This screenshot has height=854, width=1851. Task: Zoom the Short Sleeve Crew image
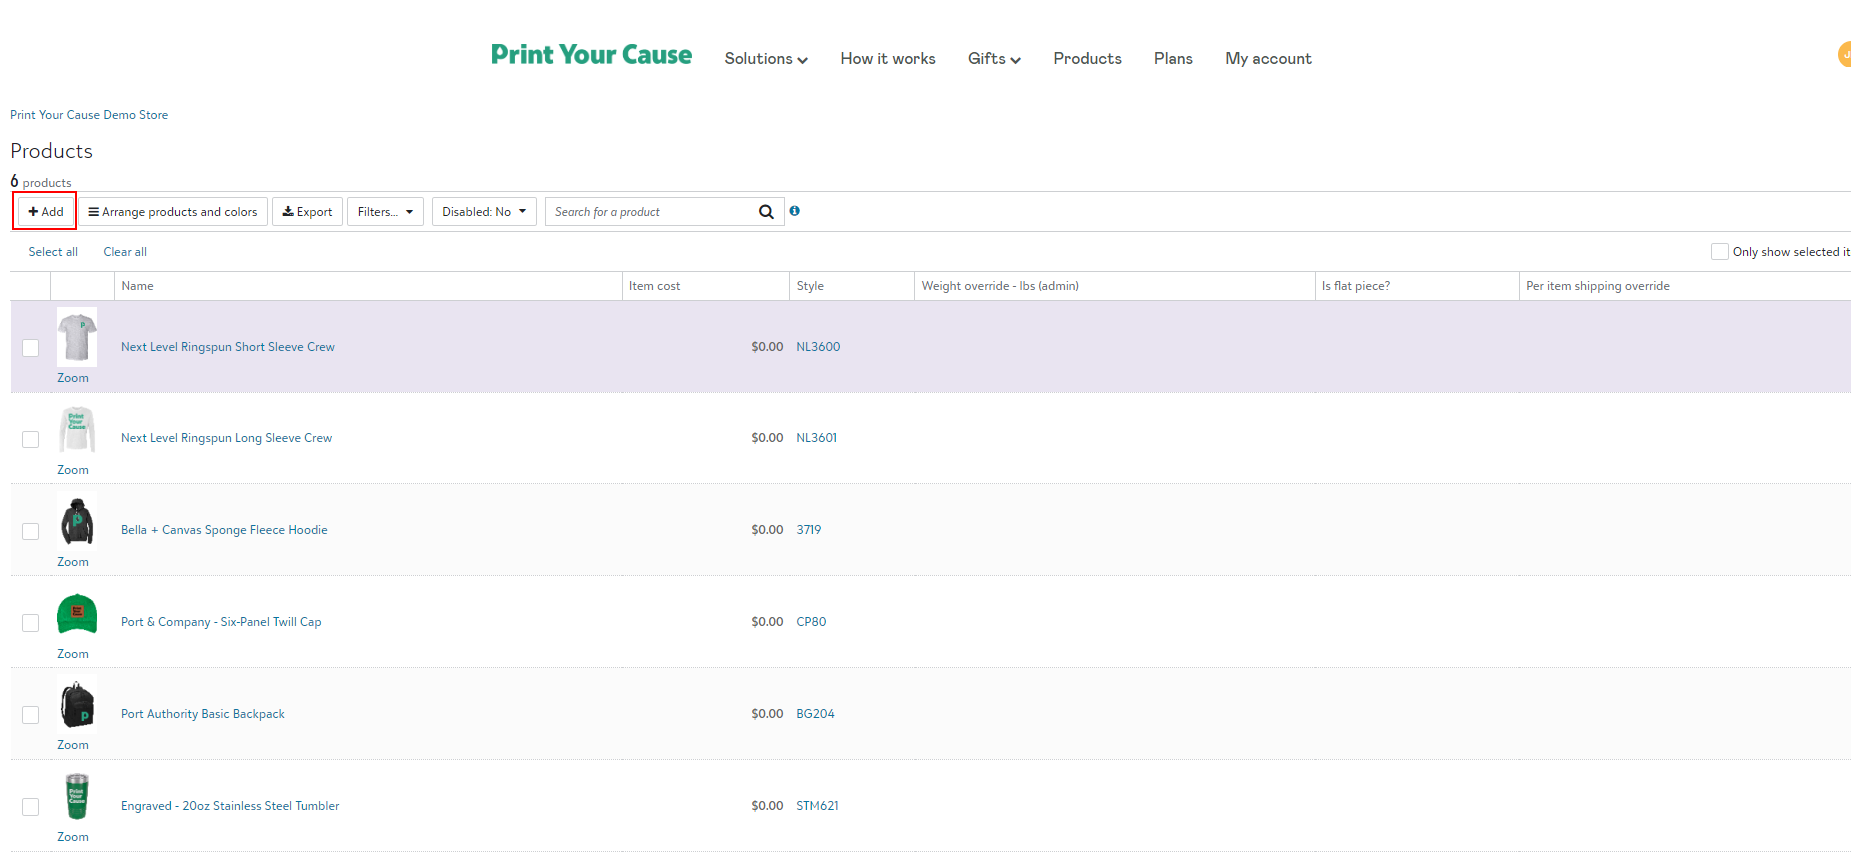tap(73, 378)
